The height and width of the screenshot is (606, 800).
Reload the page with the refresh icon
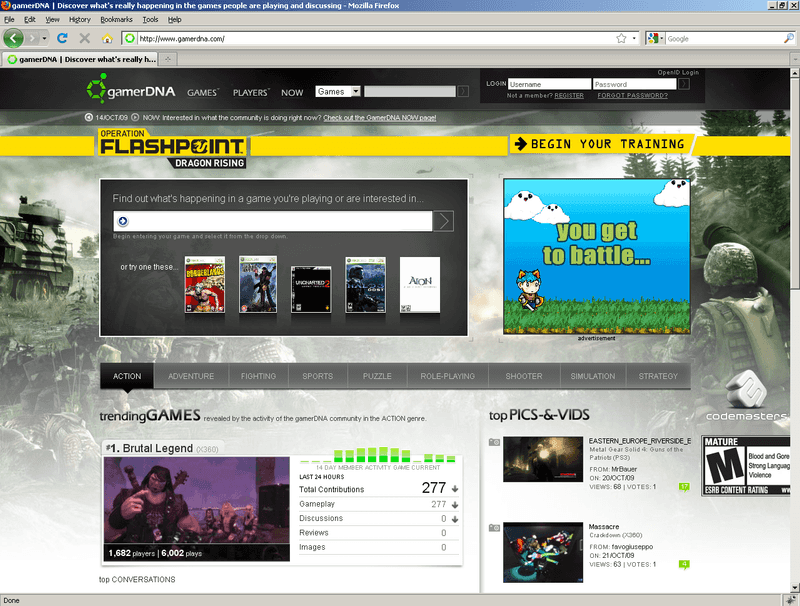(x=62, y=38)
